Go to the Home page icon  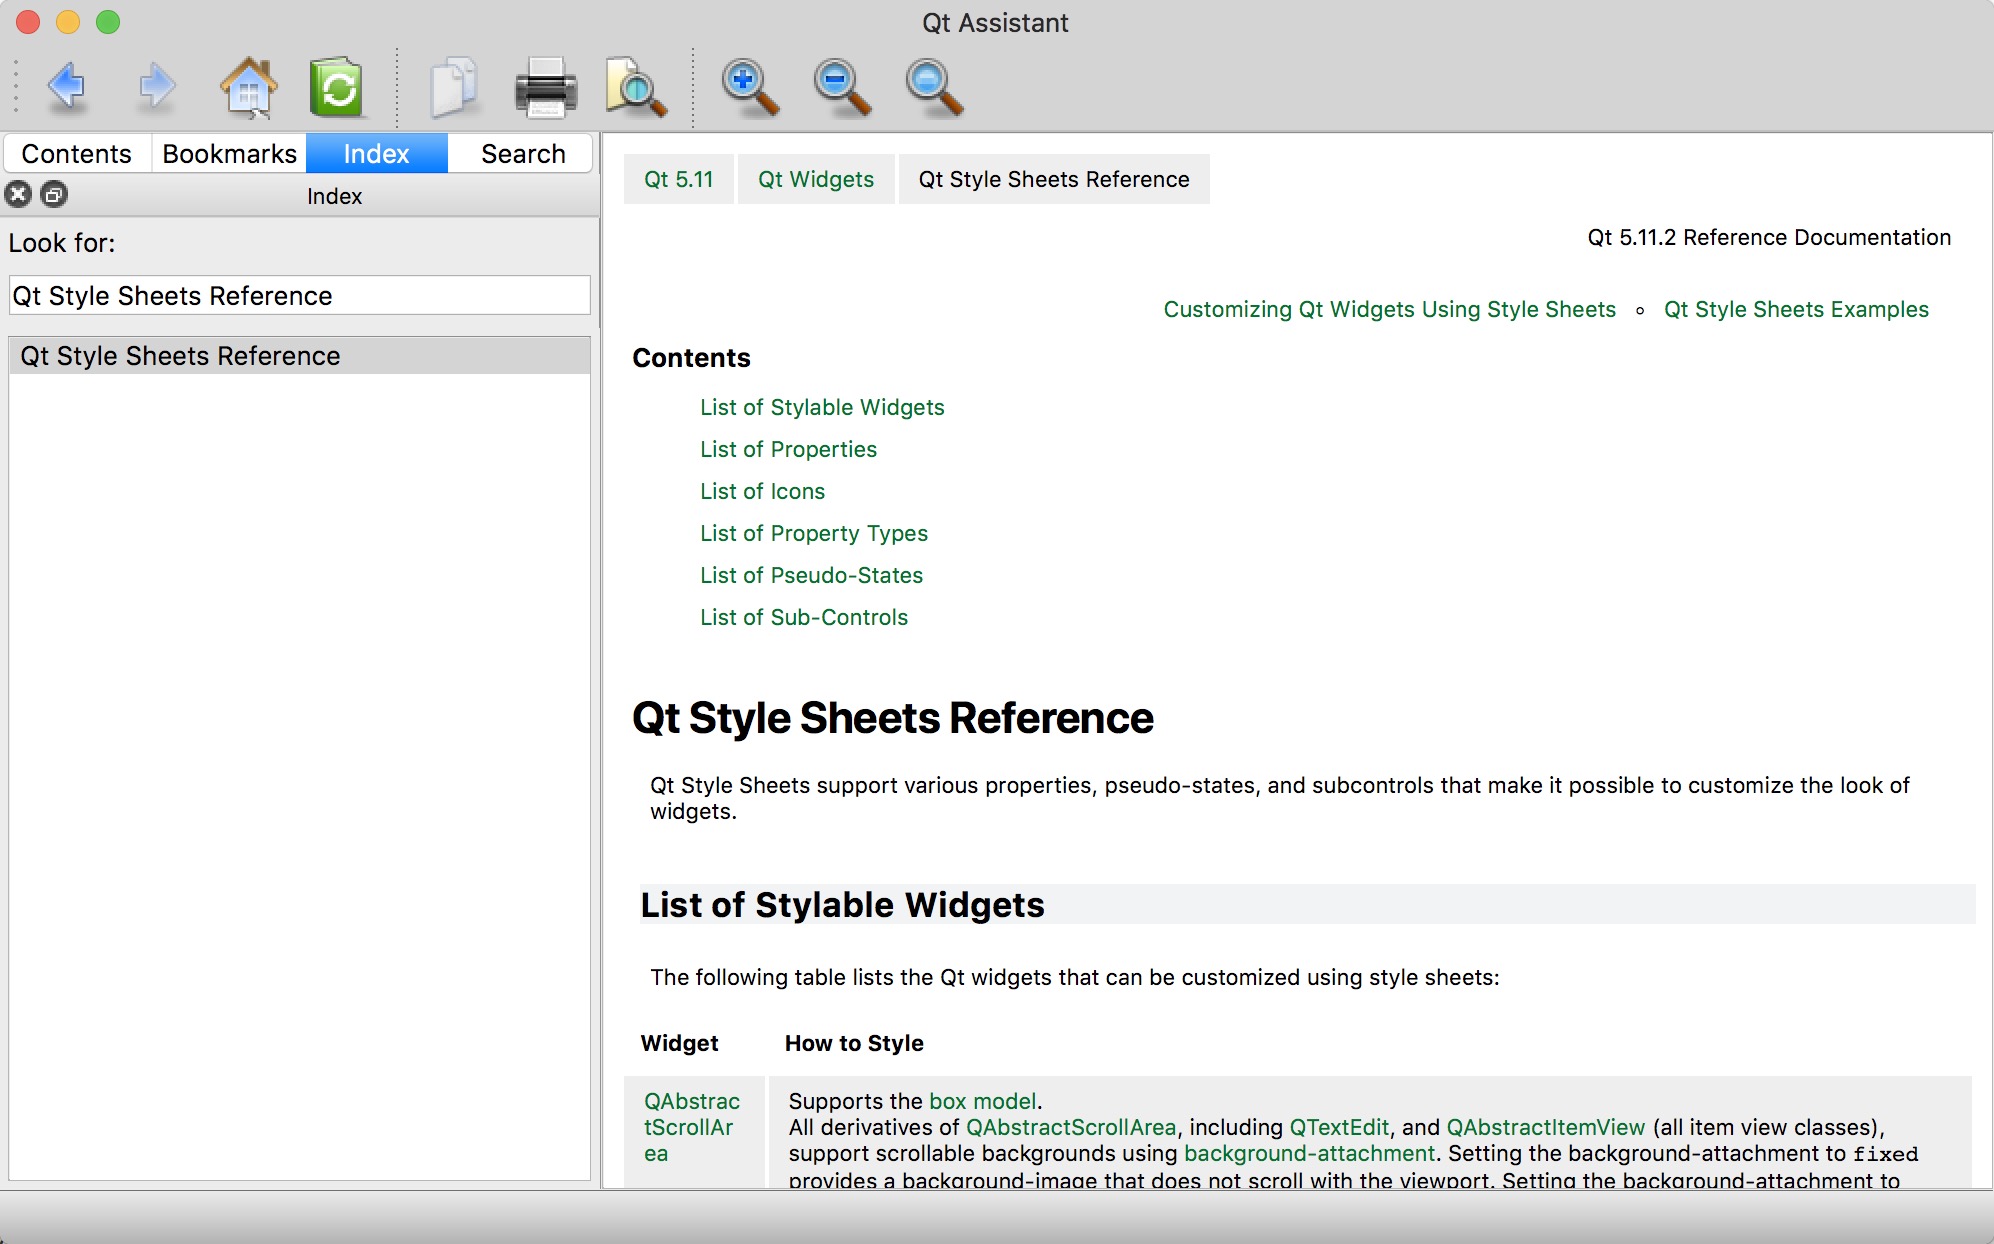coord(248,87)
